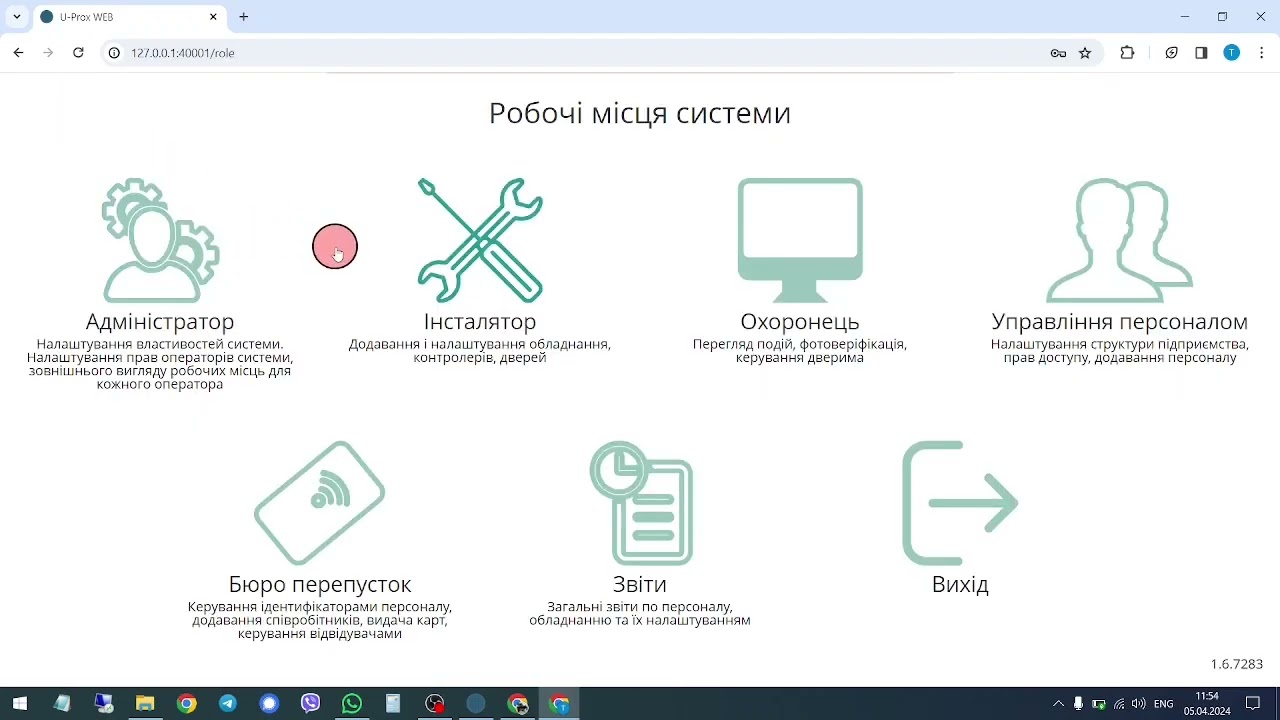Image resolution: width=1280 pixels, height=720 pixels.
Task: Close the U-Prox WEB tab
Action: click(x=213, y=17)
